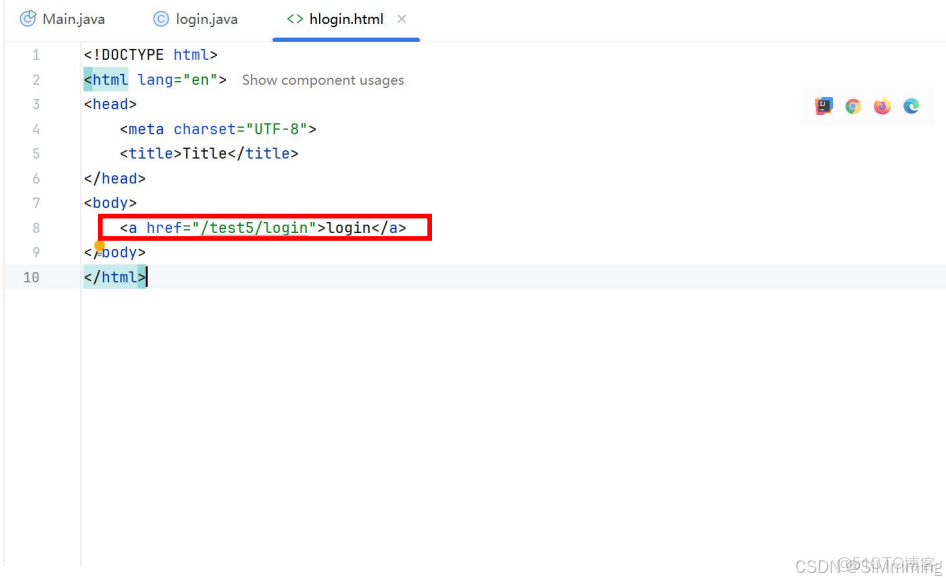Open the page in Chrome
Image resolution: width=946 pixels, height=582 pixels.
(x=852, y=106)
